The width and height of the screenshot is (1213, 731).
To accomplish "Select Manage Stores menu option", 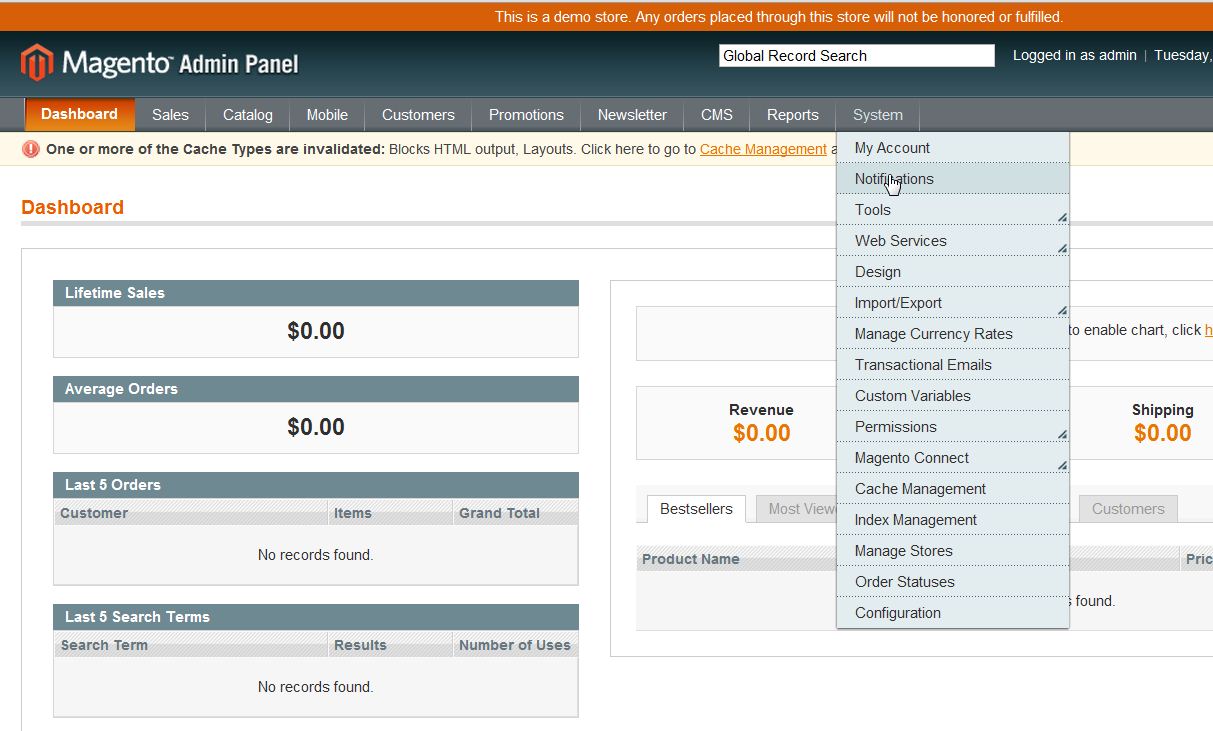I will (903, 551).
